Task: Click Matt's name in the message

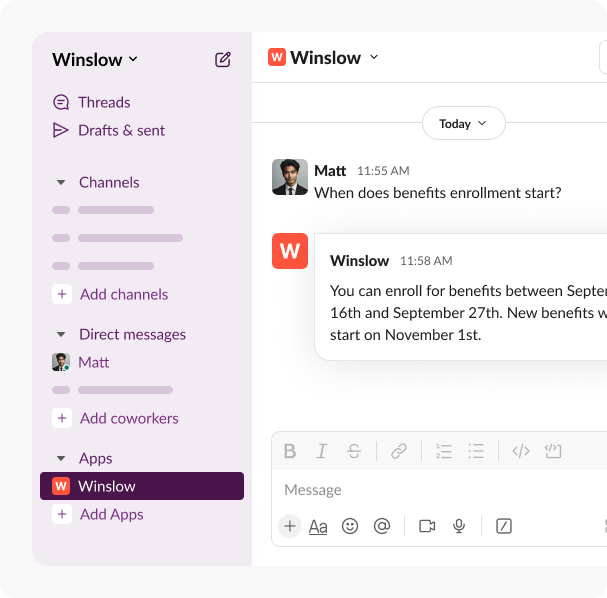Action: pyautogui.click(x=330, y=171)
